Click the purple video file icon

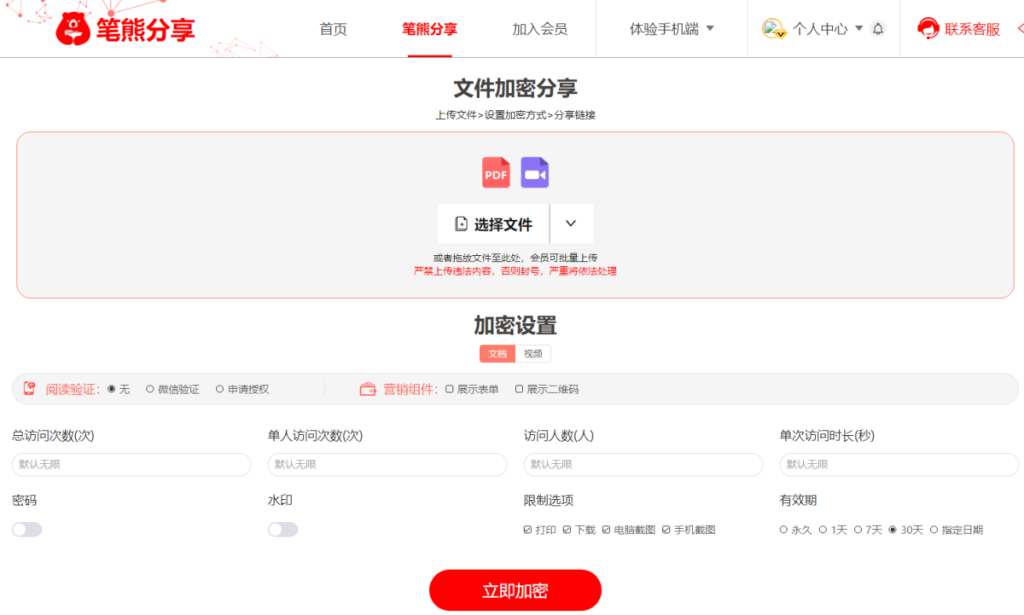click(535, 173)
